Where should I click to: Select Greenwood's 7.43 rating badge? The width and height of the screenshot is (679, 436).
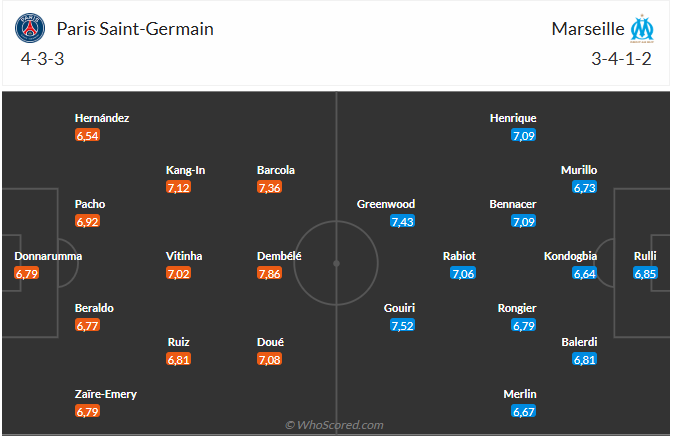402,221
